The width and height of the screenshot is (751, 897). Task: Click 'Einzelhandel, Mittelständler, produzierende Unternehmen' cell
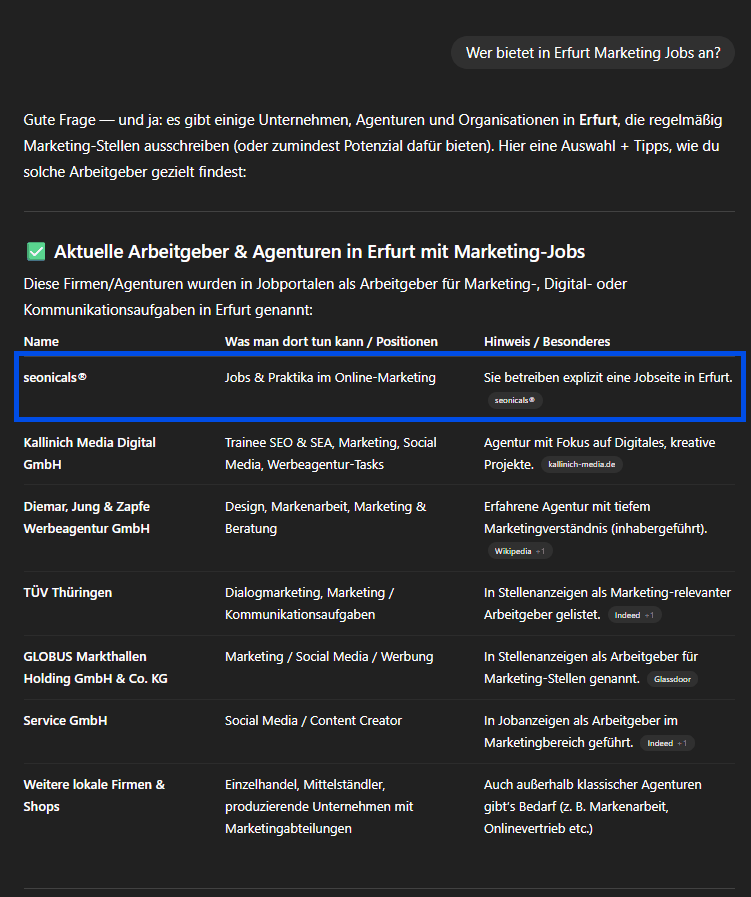pos(319,807)
